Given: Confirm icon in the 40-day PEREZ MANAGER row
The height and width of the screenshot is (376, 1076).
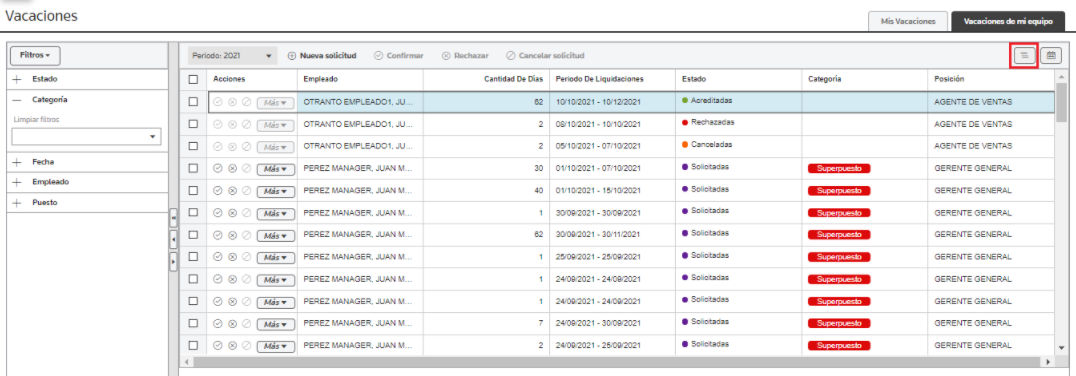Looking at the screenshot, I should (x=218, y=191).
